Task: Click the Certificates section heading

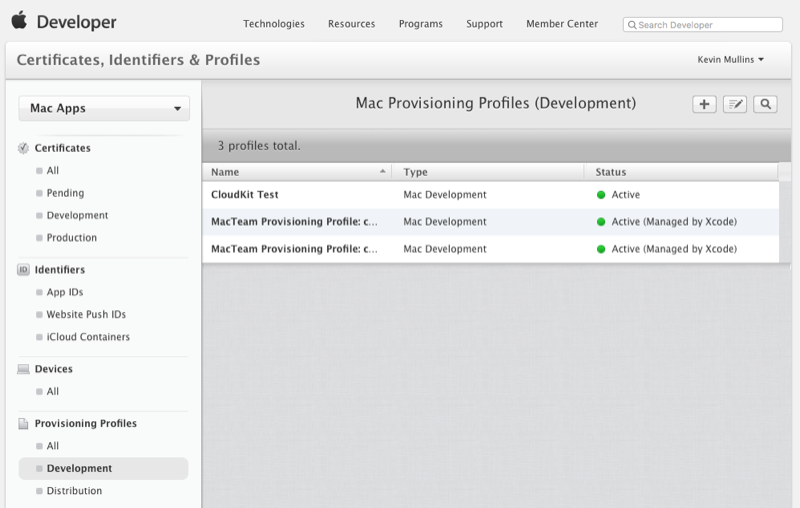Action: [62, 148]
